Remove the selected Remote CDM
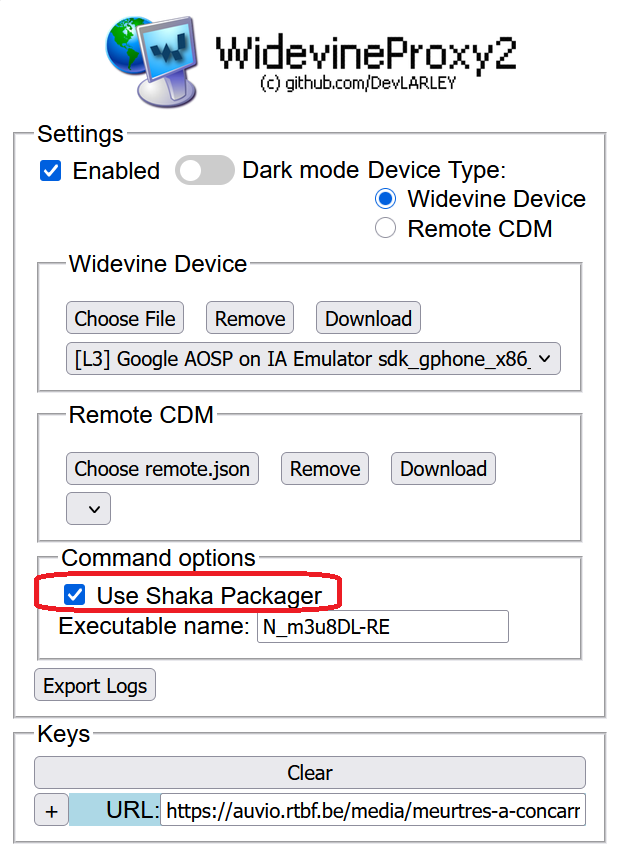This screenshot has width=619, height=851. 325,469
